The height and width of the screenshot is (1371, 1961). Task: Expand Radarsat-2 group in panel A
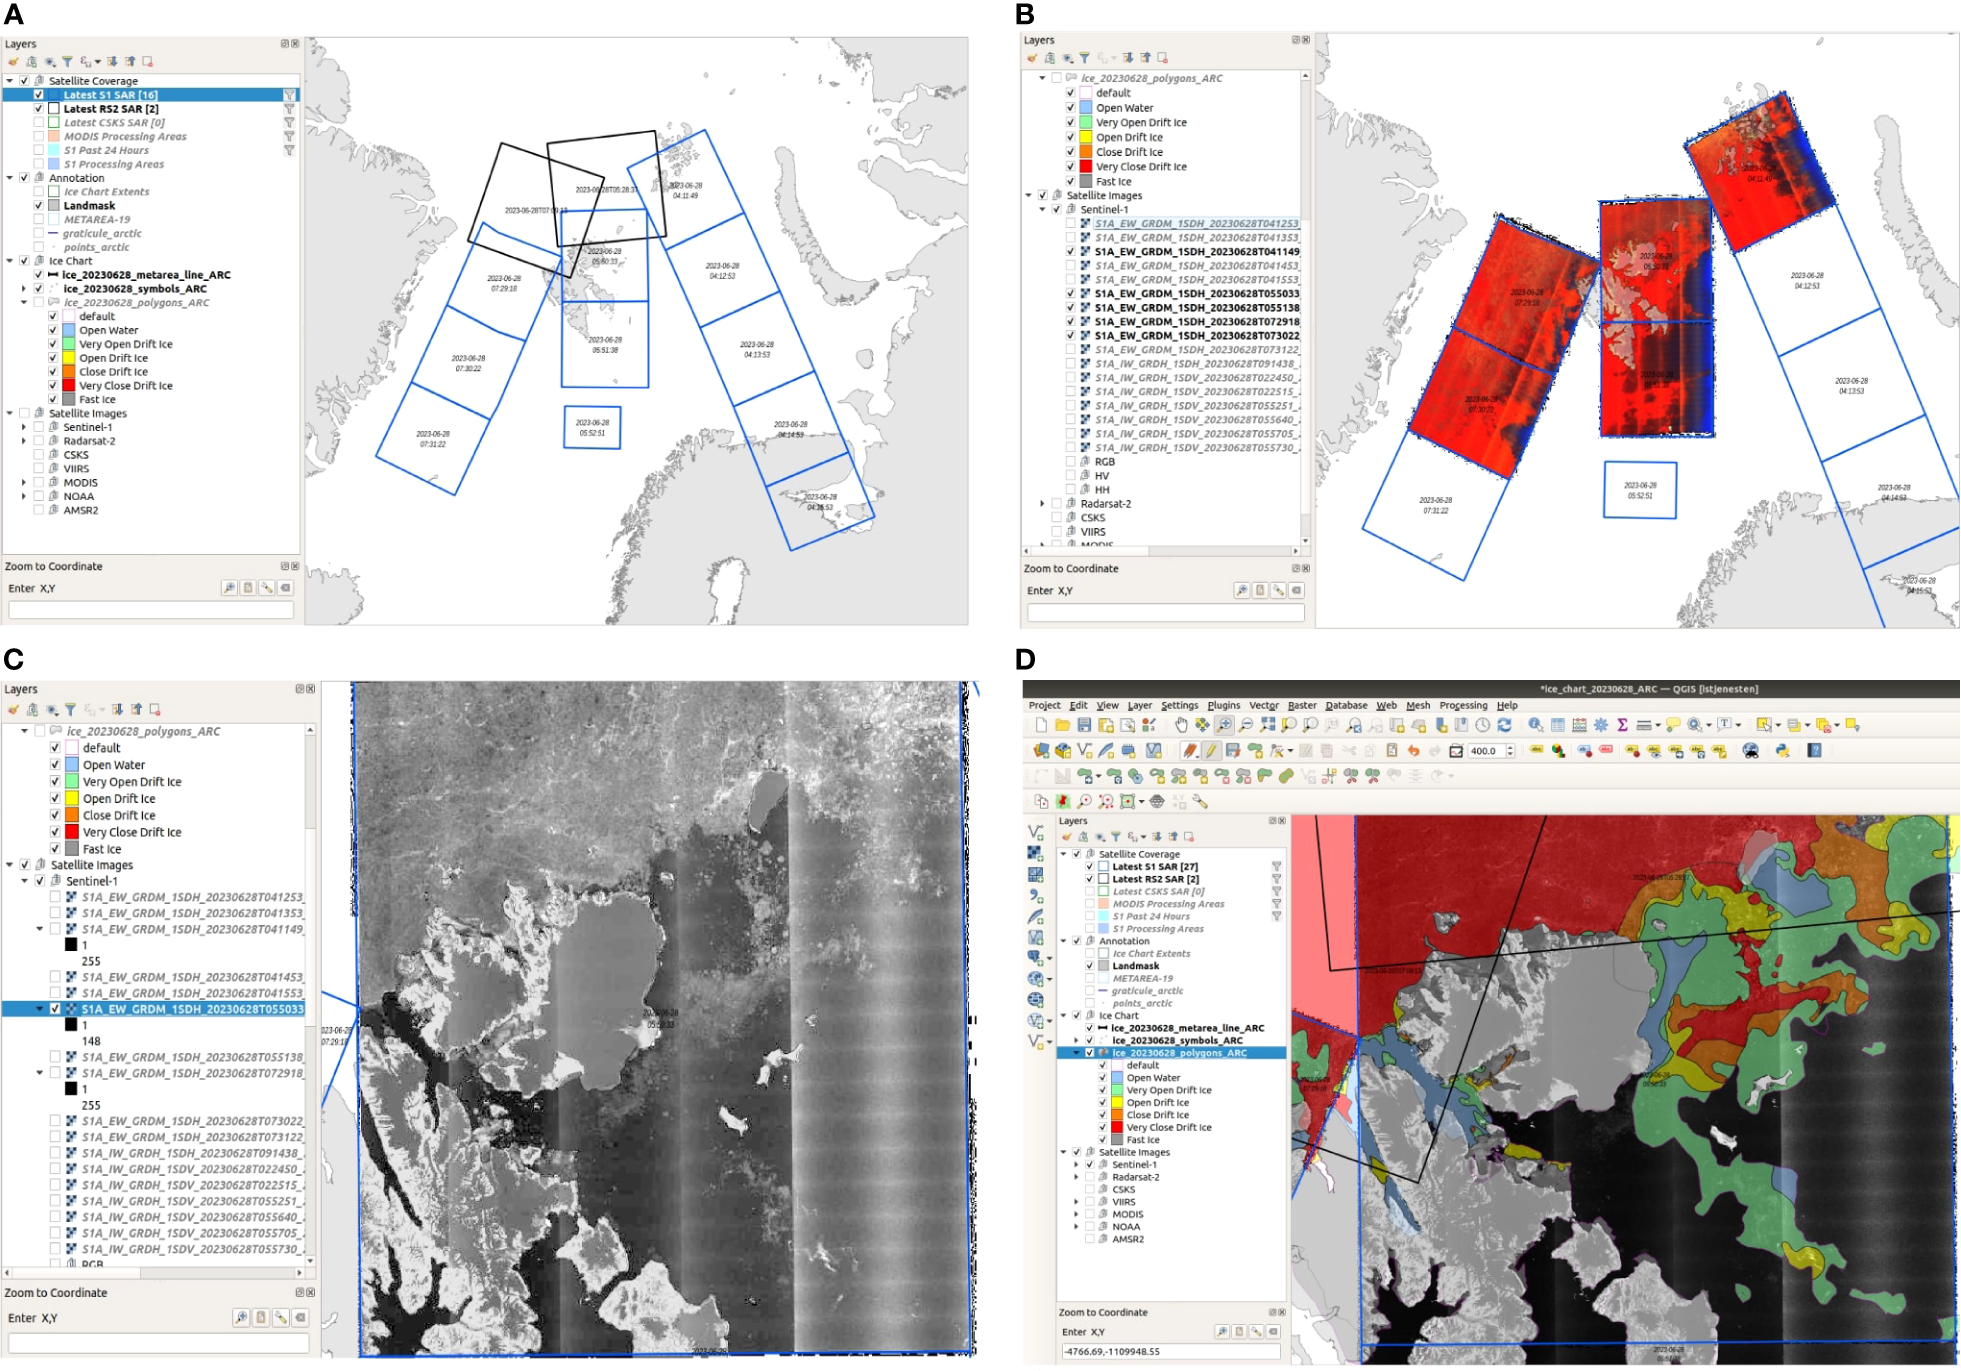[x=24, y=441]
